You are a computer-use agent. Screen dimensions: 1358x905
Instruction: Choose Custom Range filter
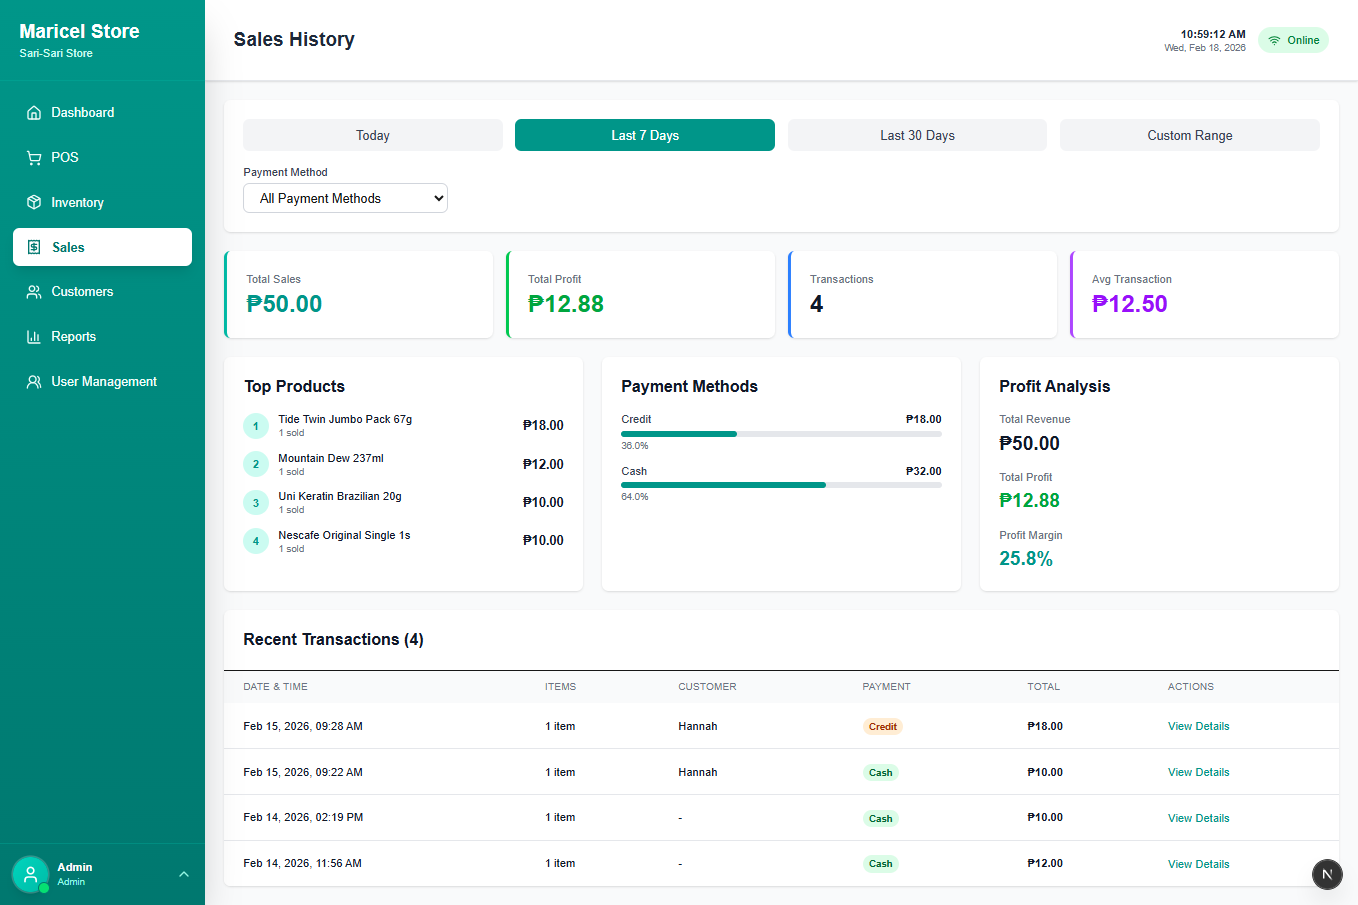click(1190, 135)
